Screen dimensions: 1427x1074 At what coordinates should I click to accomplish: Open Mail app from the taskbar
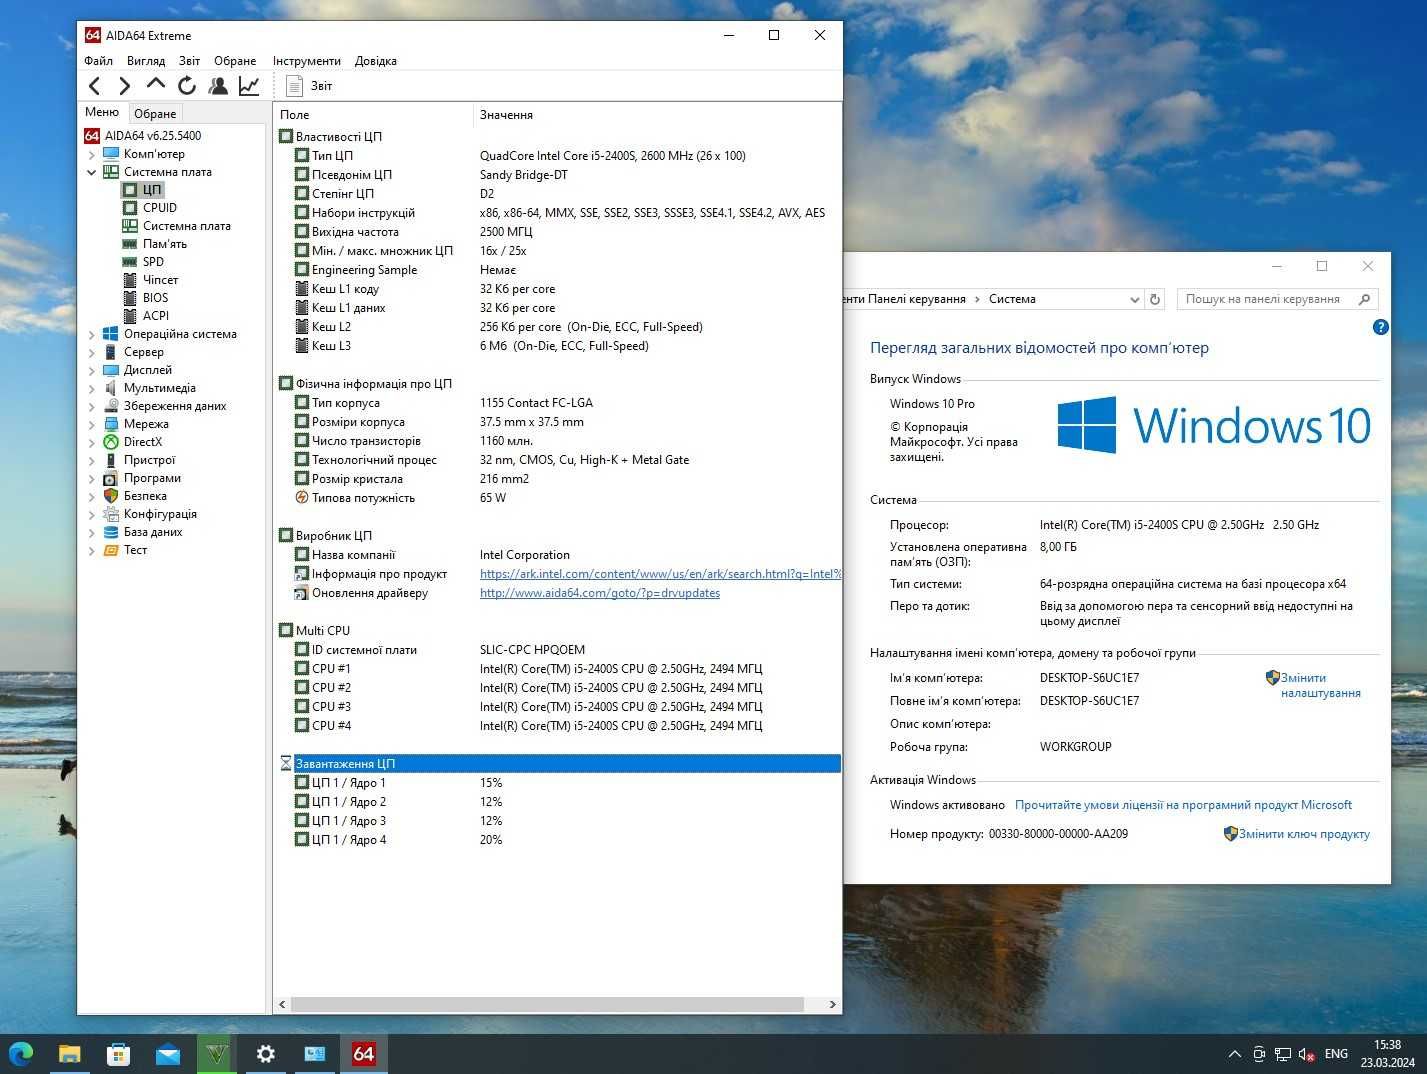coord(167,1053)
